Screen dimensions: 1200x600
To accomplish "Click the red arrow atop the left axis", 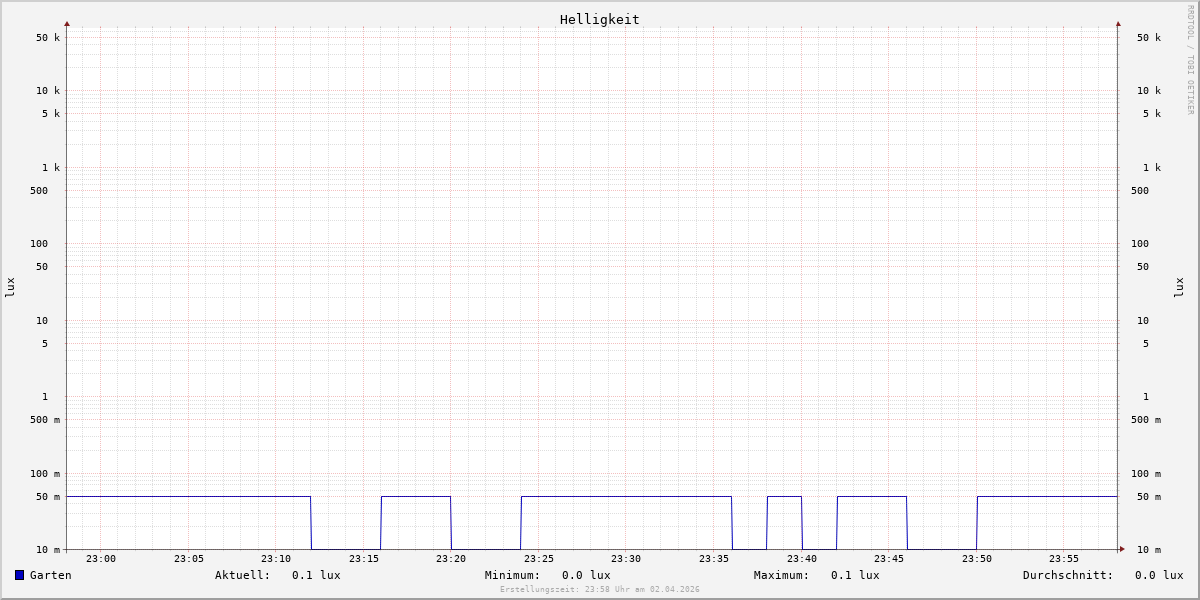I will point(67,23).
